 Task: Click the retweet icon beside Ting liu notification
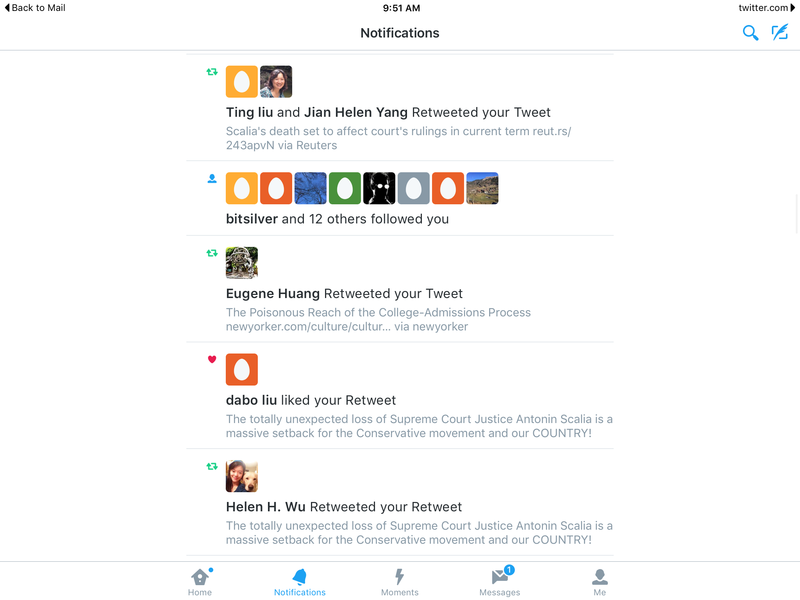212,72
